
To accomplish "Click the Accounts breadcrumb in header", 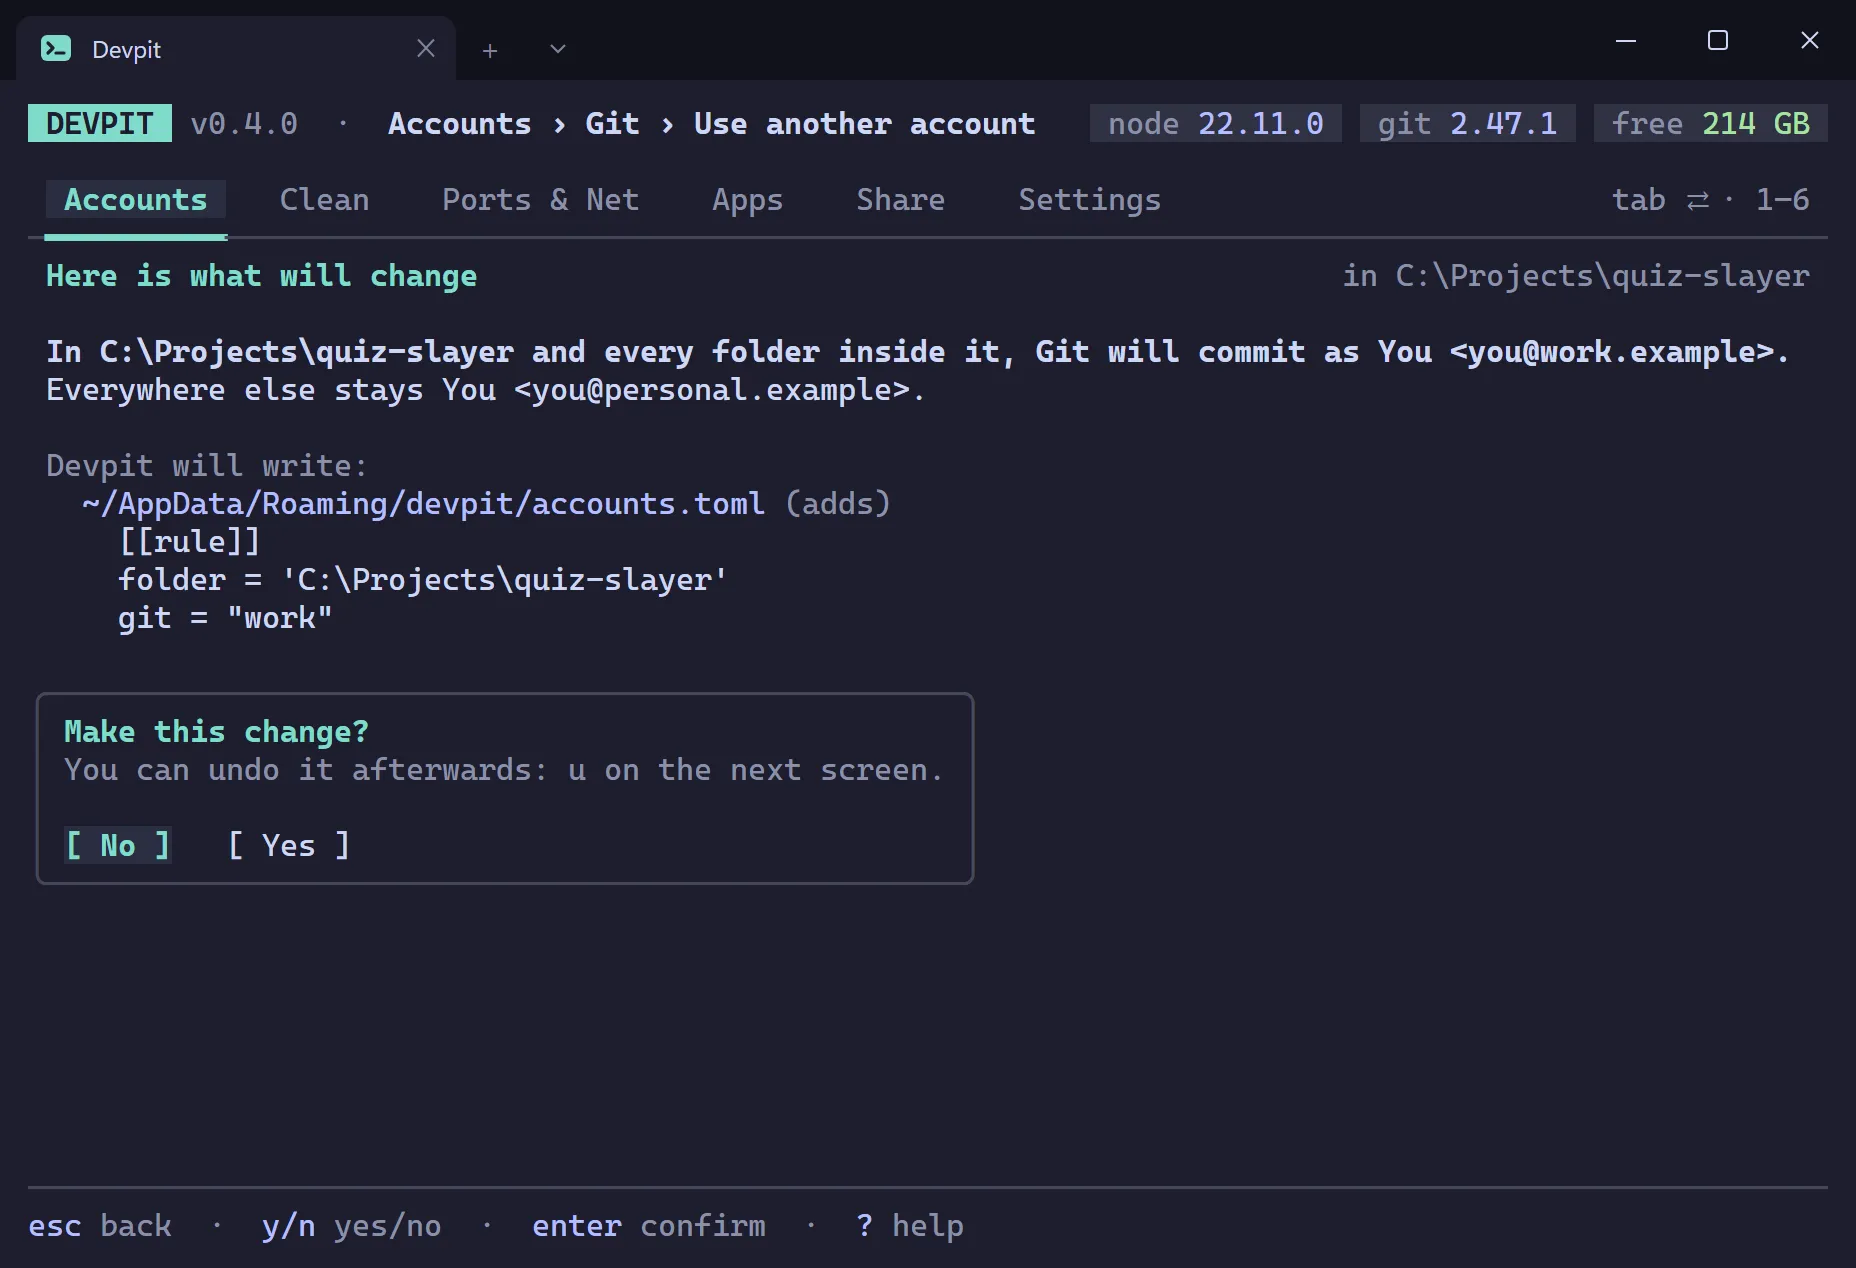I will [x=459, y=123].
